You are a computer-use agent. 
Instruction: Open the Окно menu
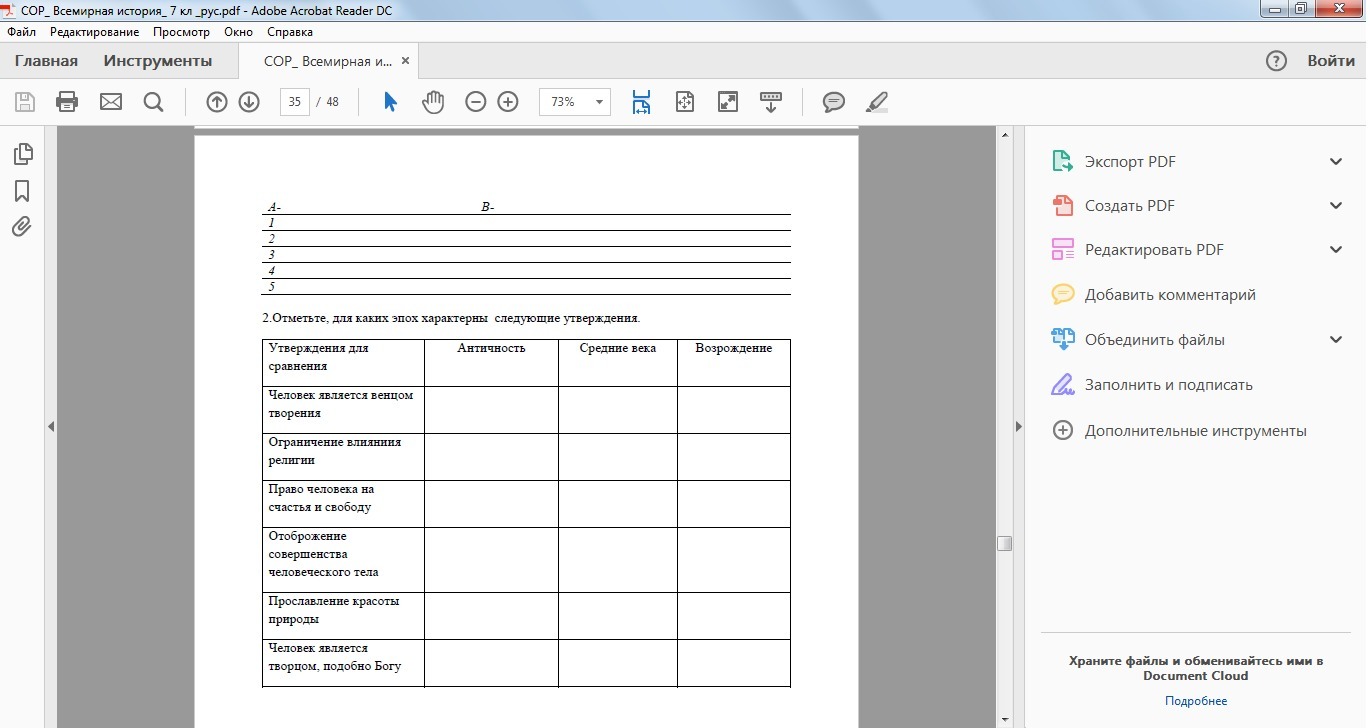(239, 32)
